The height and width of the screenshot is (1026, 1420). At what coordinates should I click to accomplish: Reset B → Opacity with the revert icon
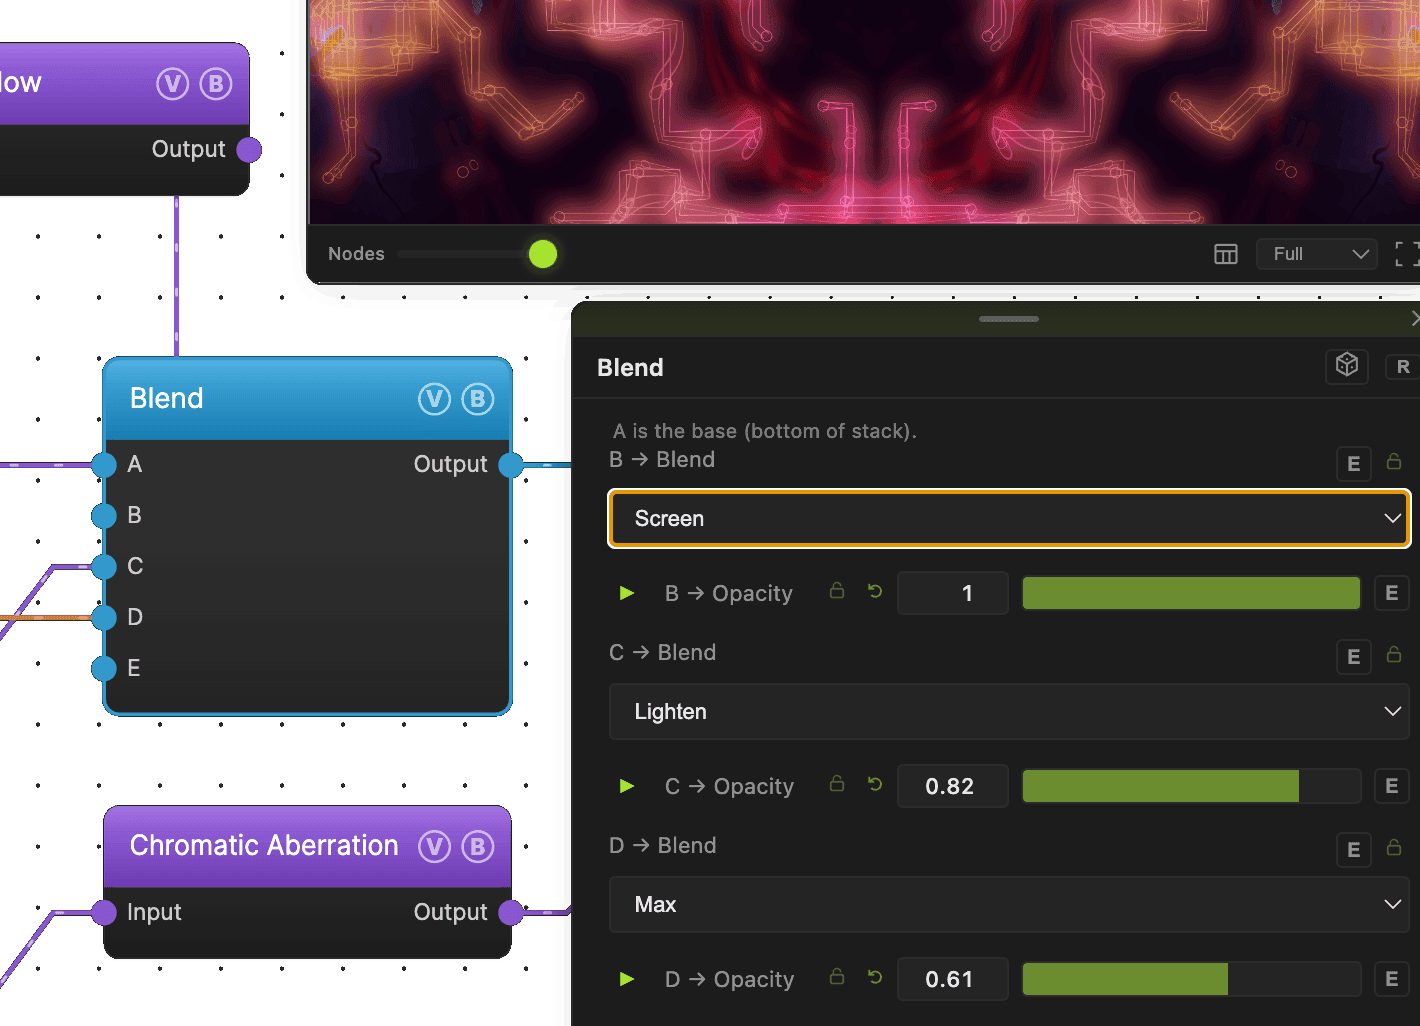point(875,592)
